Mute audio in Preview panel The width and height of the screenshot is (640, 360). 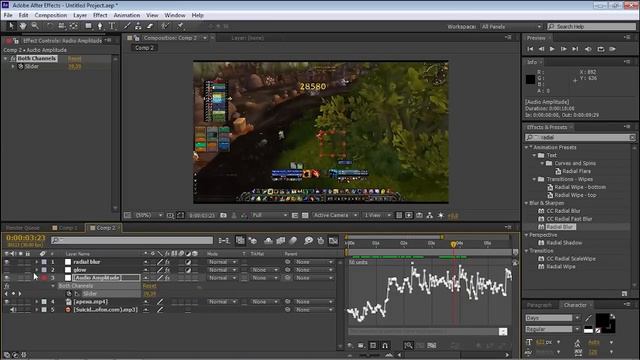pyautogui.click(x=588, y=49)
